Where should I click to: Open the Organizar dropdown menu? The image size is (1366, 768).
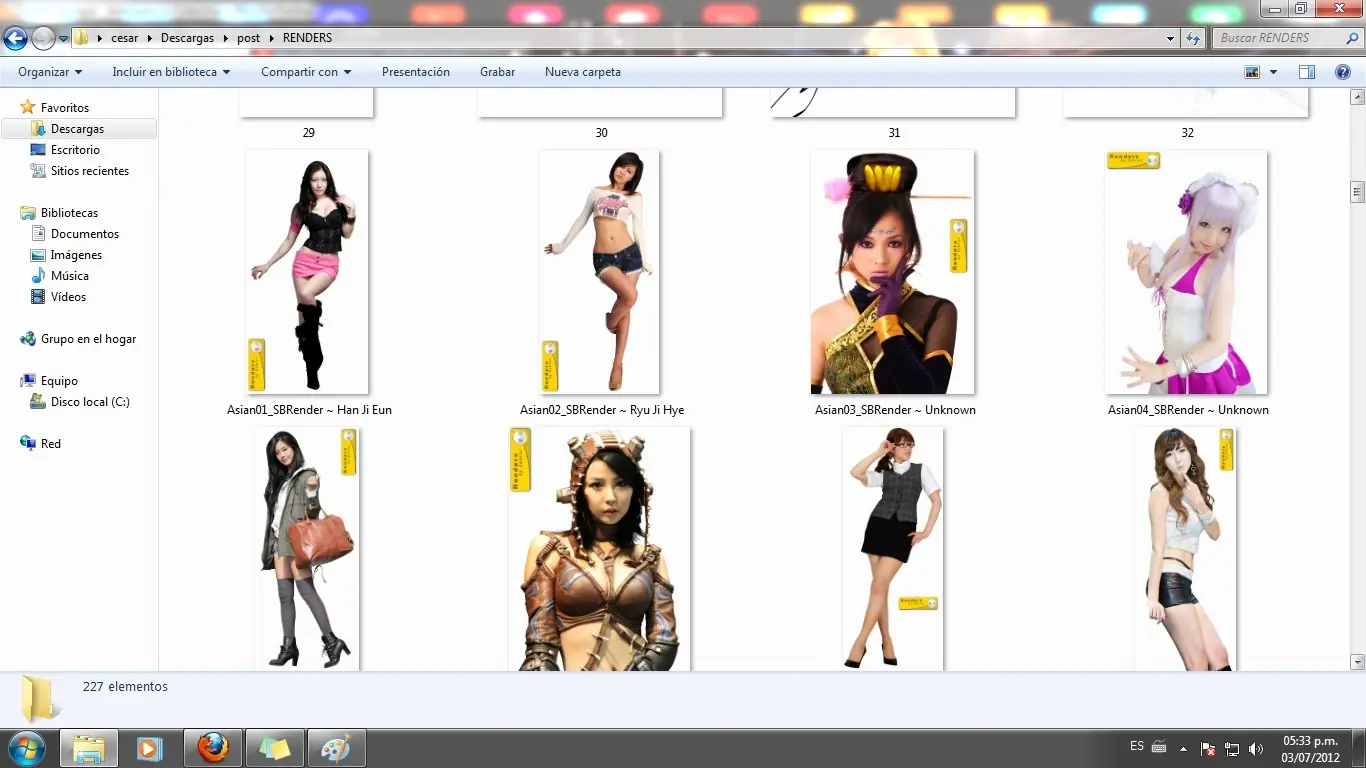pos(50,72)
